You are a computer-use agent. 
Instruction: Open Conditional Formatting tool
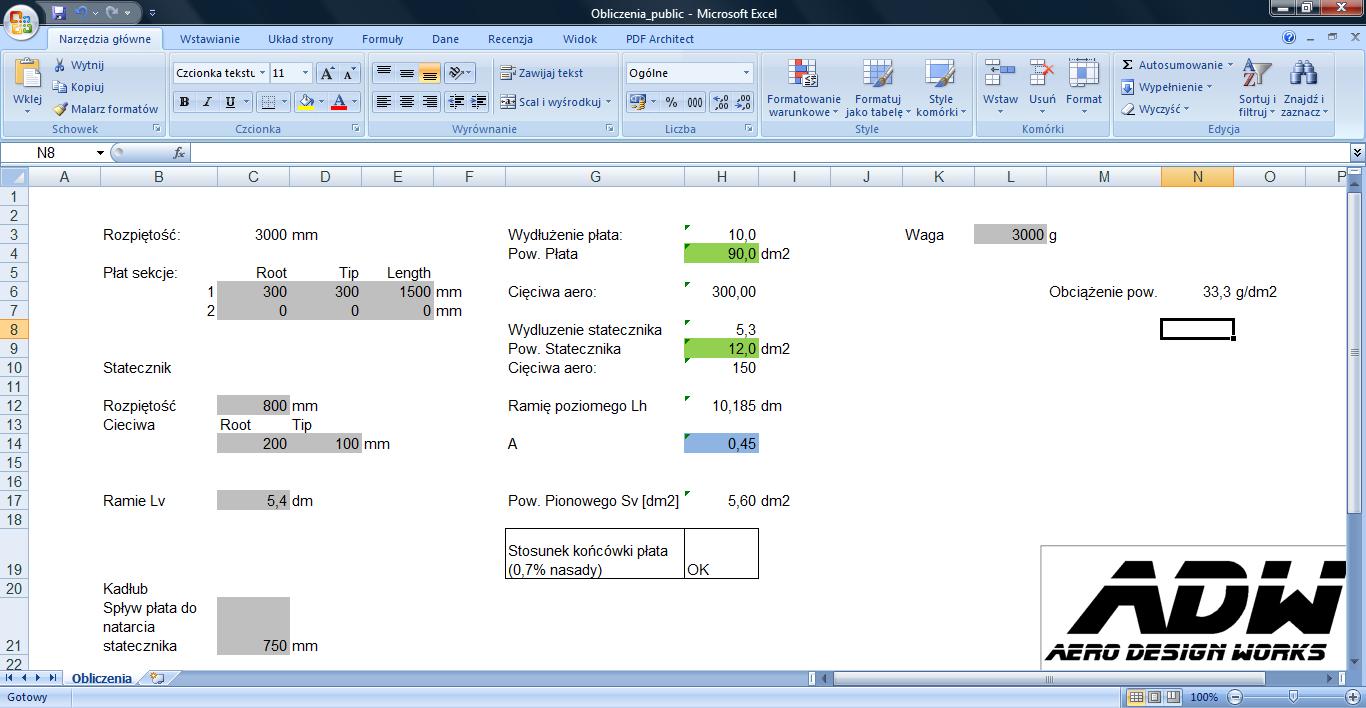[803, 76]
